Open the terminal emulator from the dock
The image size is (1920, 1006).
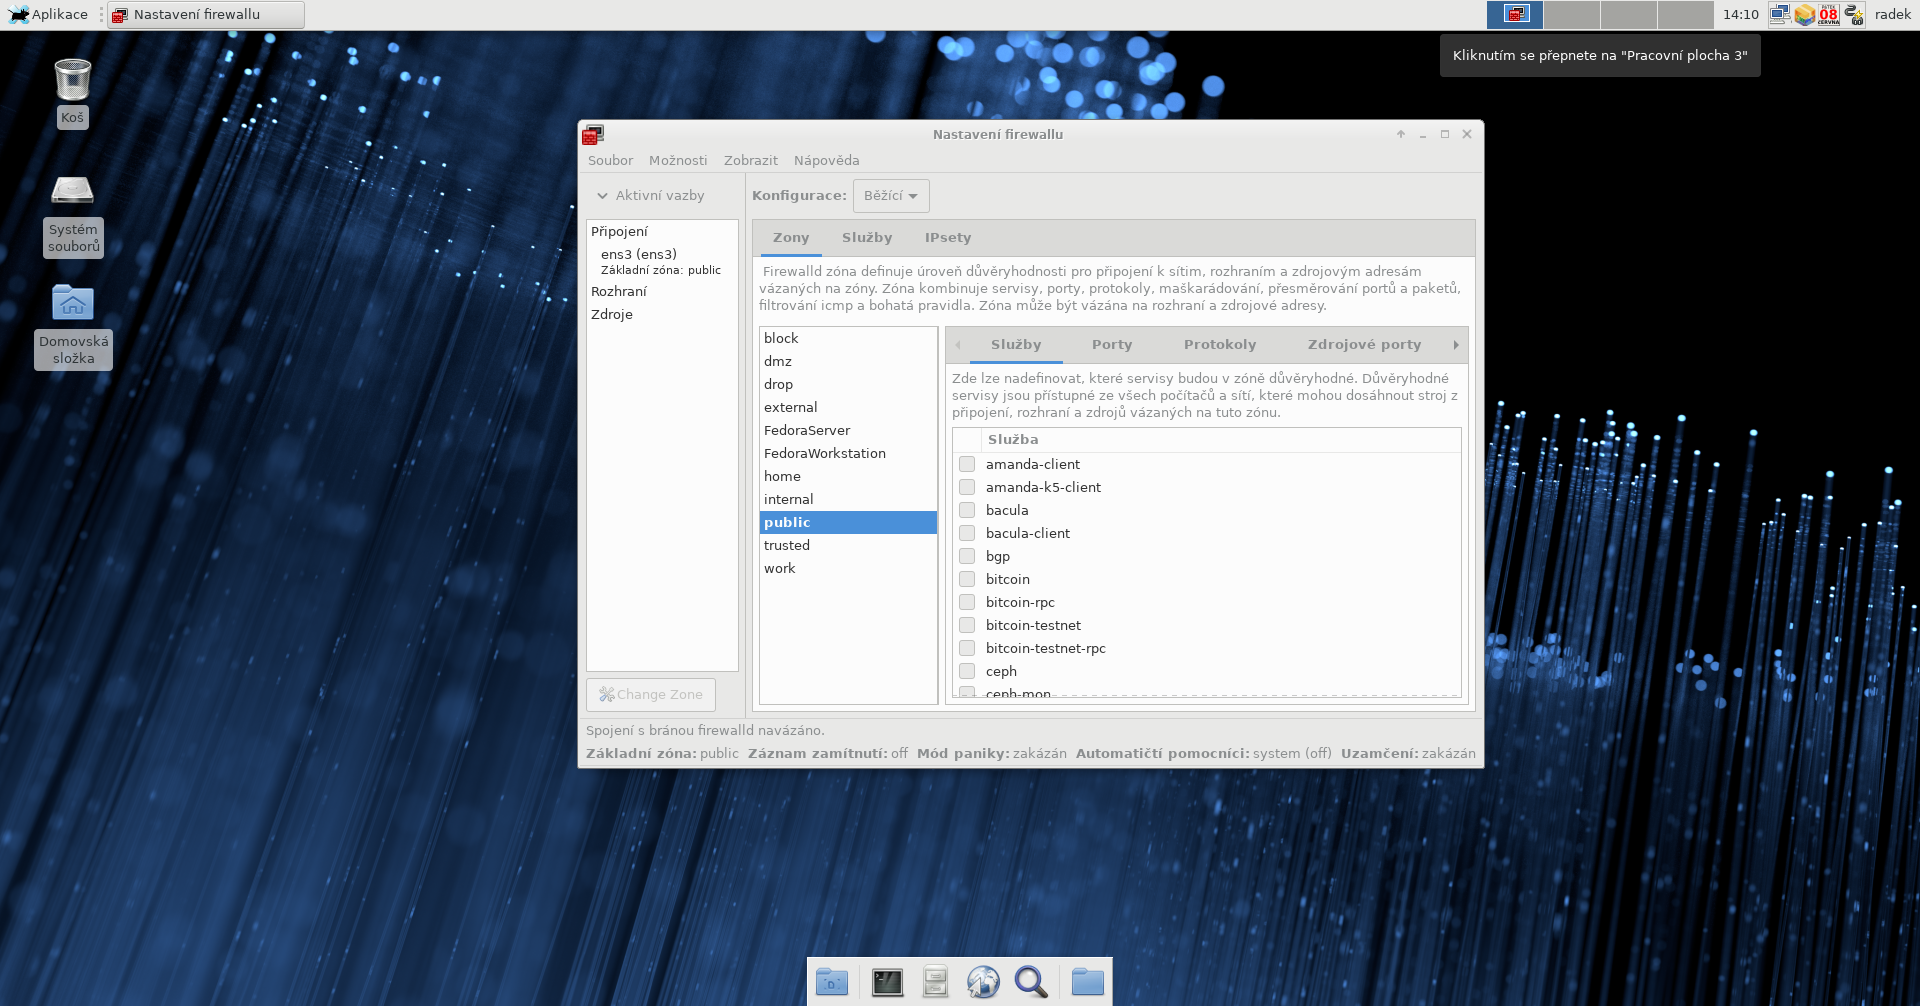pyautogui.click(x=887, y=982)
